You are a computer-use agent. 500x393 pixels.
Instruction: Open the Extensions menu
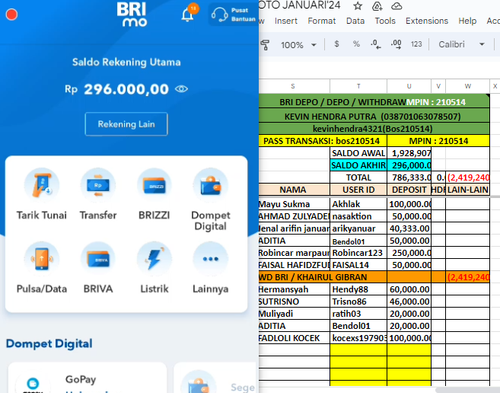point(427,21)
